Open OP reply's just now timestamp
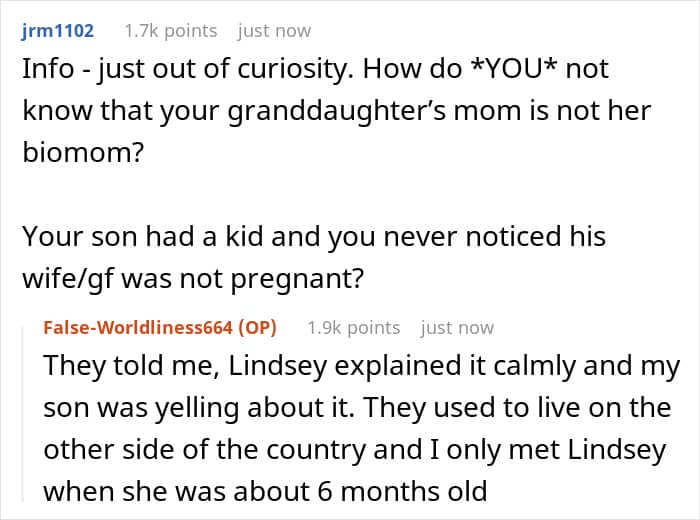This screenshot has width=700, height=520. click(457, 328)
